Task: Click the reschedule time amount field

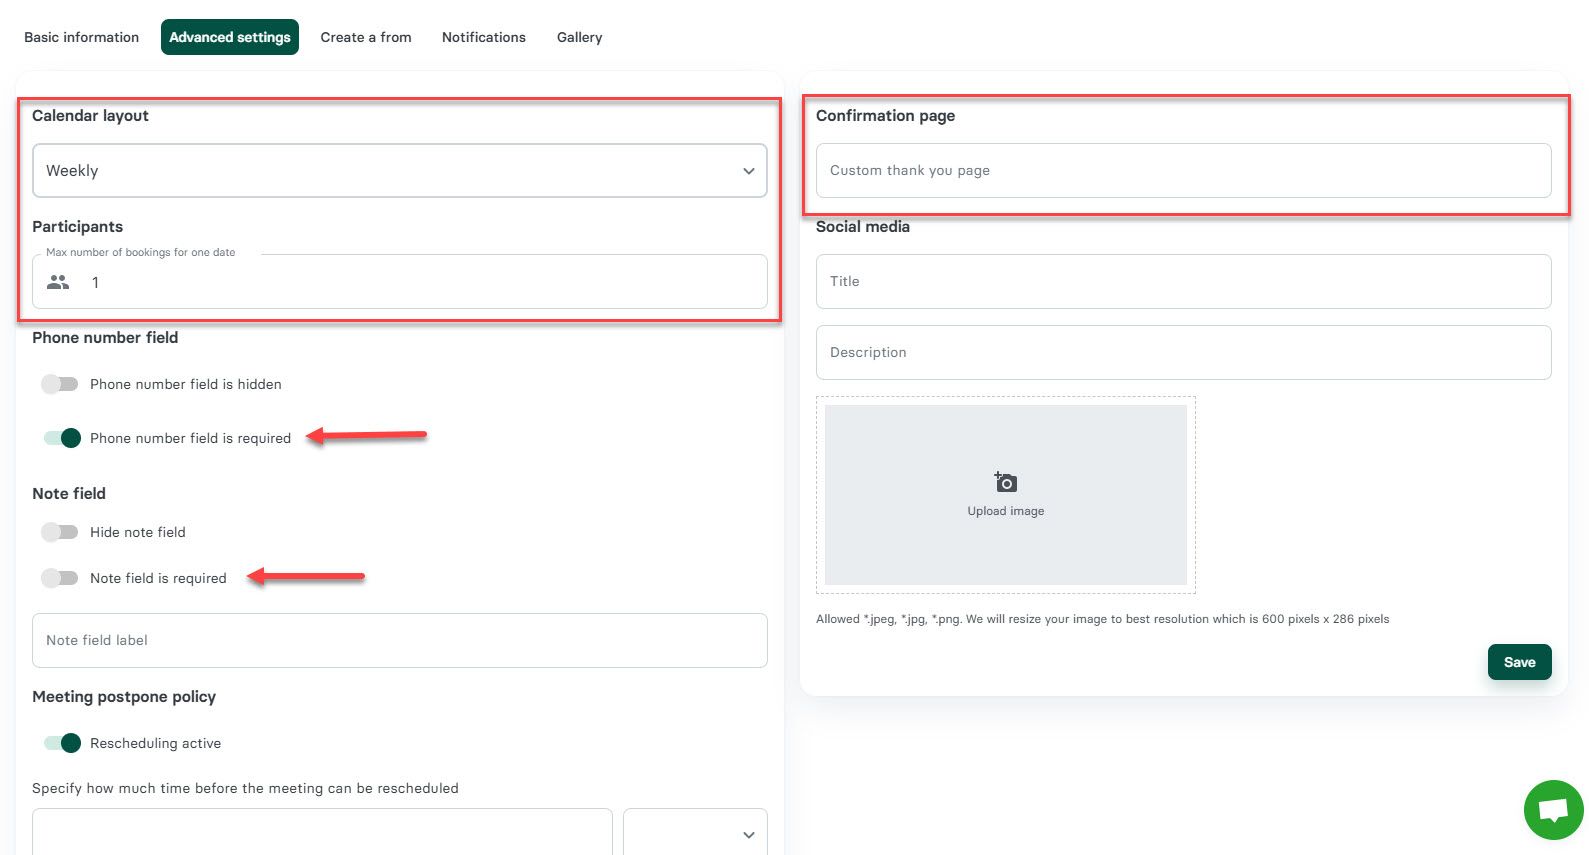Action: pyautogui.click(x=322, y=834)
